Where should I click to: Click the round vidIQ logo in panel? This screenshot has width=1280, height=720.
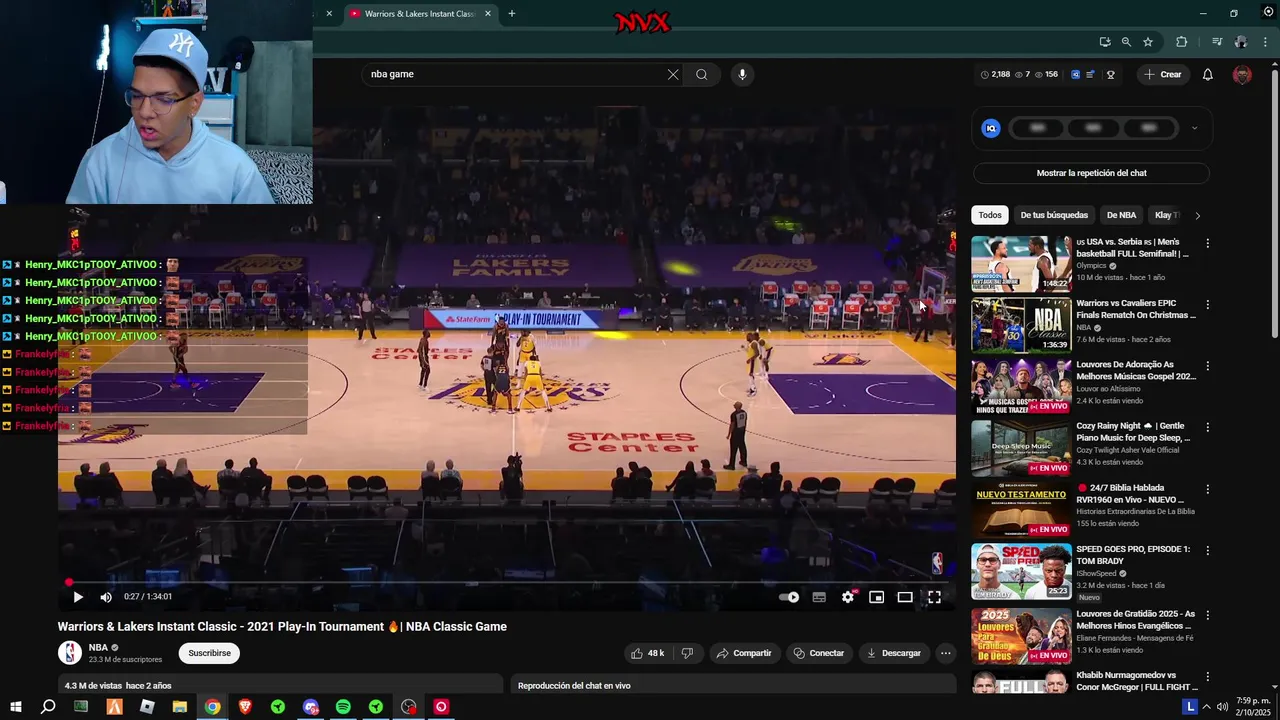(x=991, y=128)
